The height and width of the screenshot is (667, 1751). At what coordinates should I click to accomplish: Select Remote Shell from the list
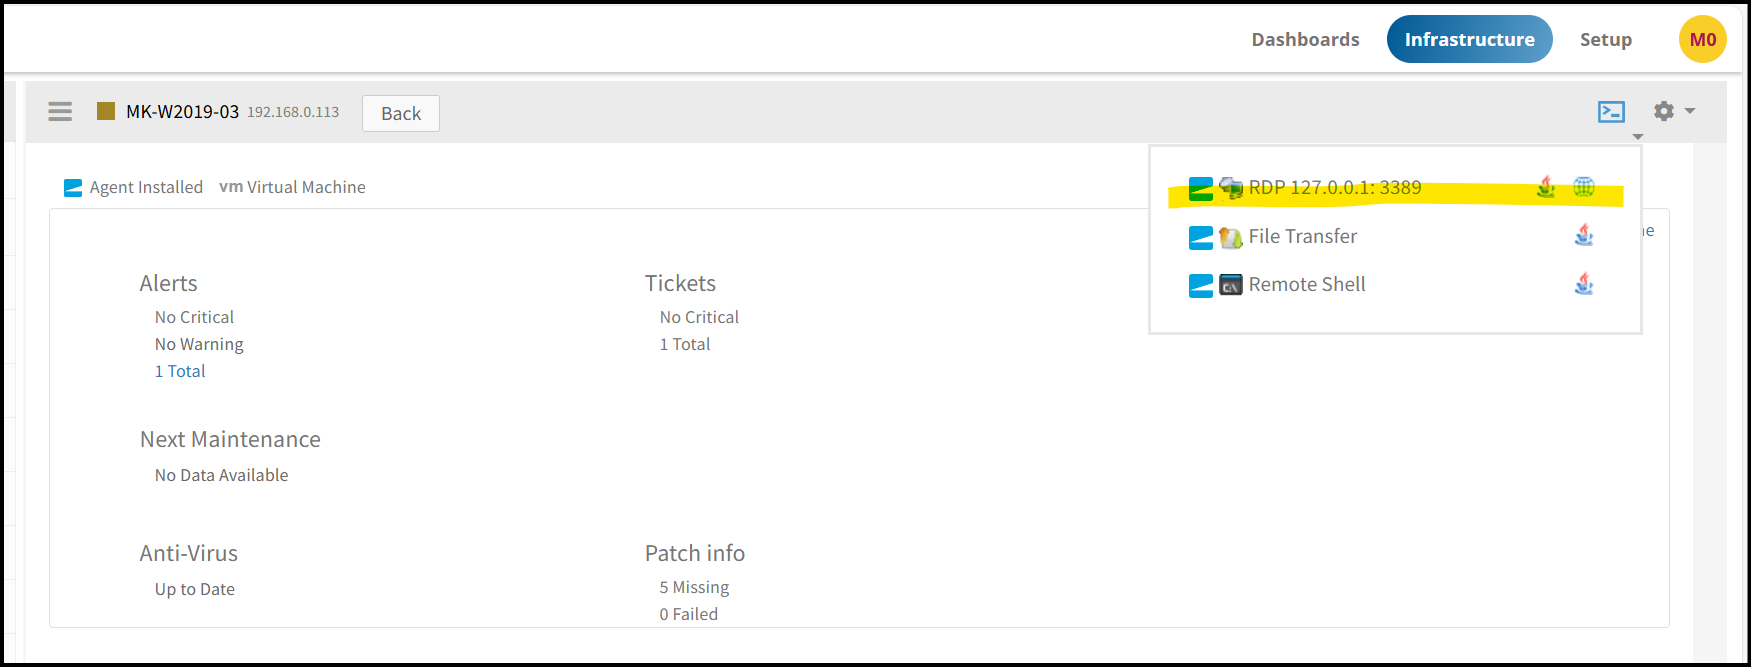pyautogui.click(x=1306, y=284)
